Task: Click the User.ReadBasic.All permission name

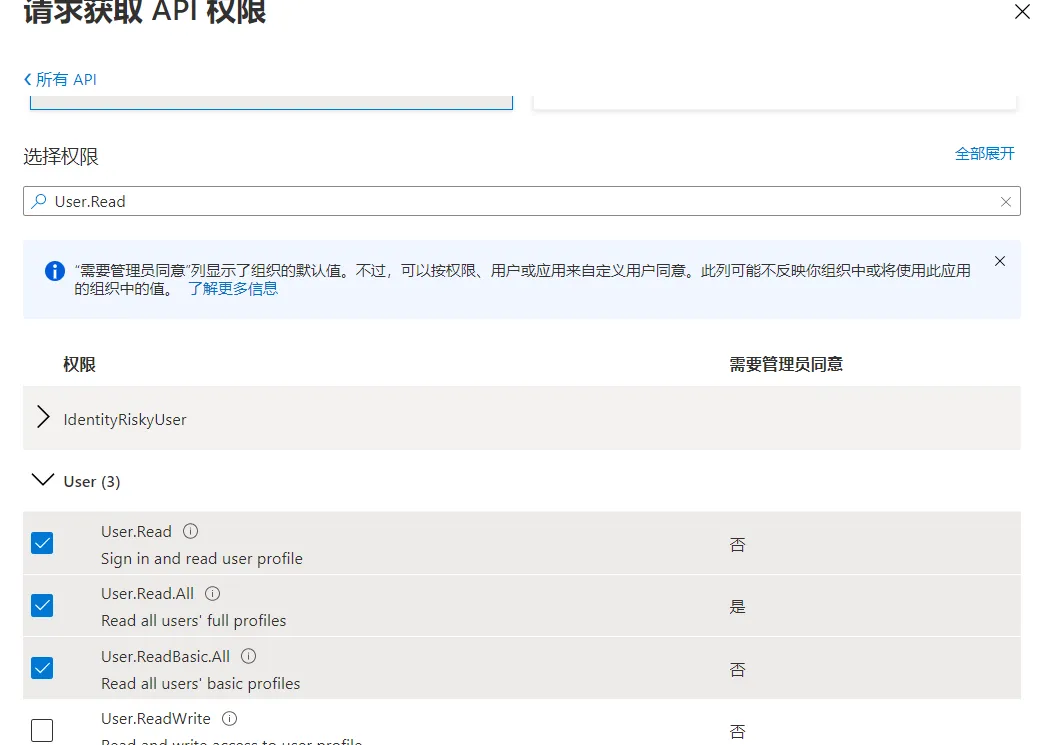Action: [166, 657]
